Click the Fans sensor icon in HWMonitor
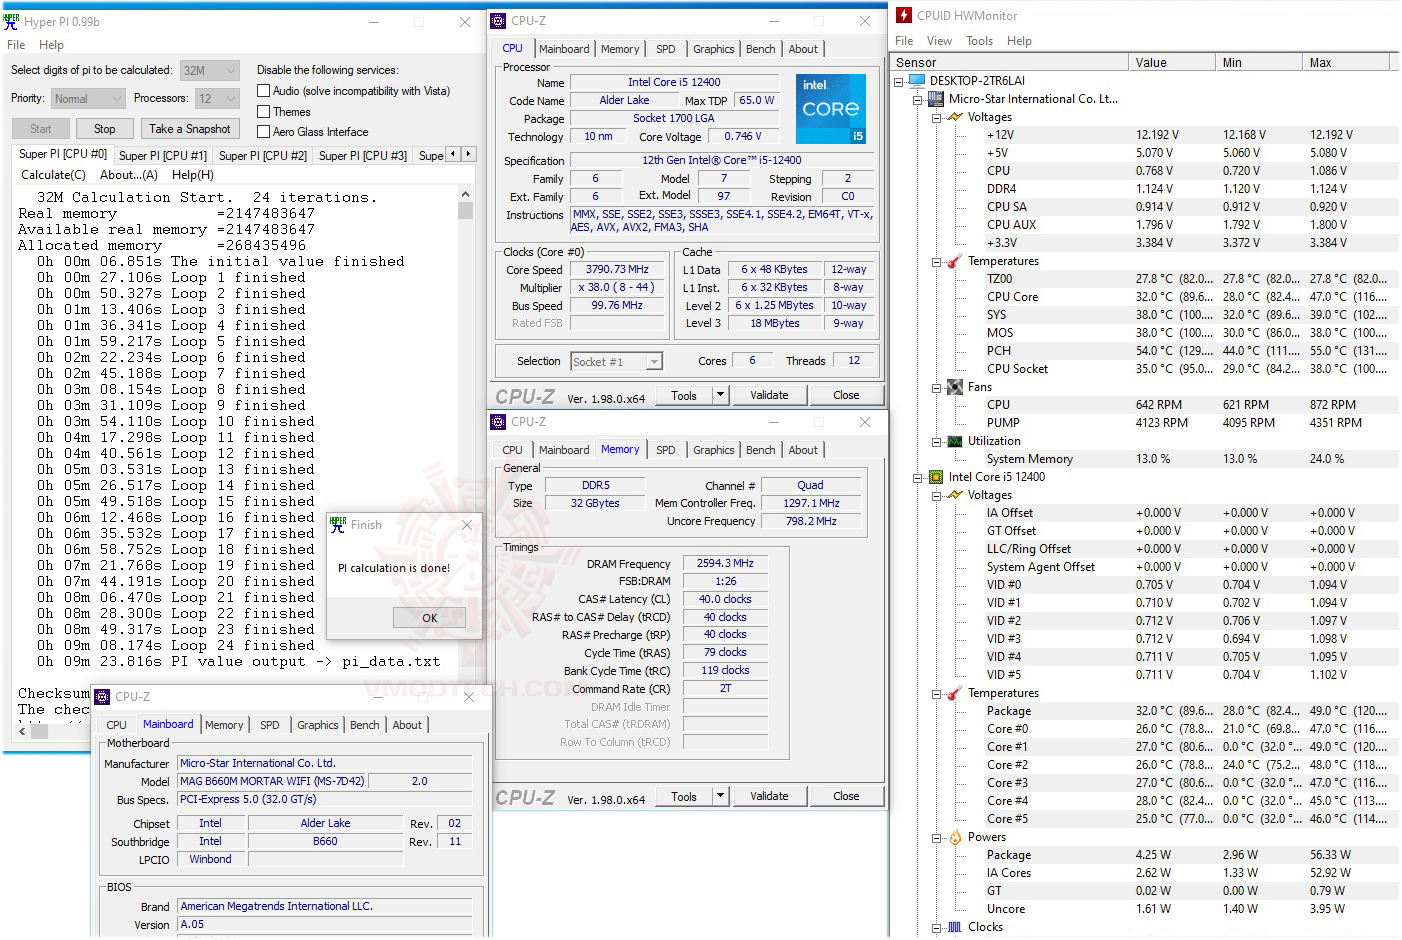The image size is (1402, 940). pyautogui.click(x=953, y=386)
